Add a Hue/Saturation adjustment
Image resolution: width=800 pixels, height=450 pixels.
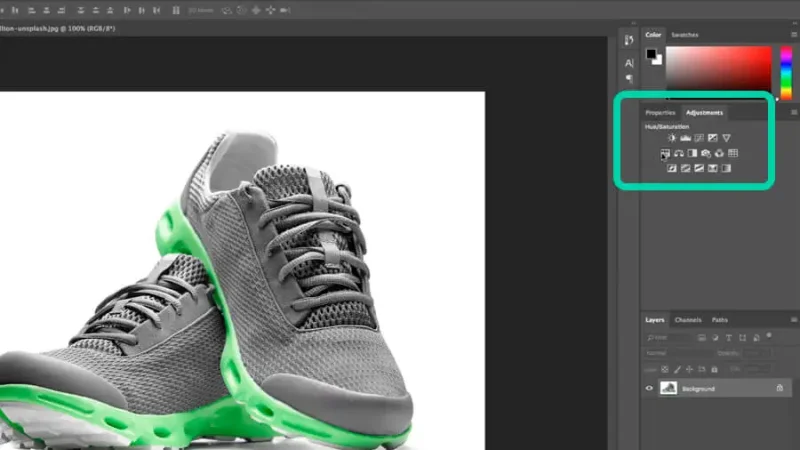point(665,153)
